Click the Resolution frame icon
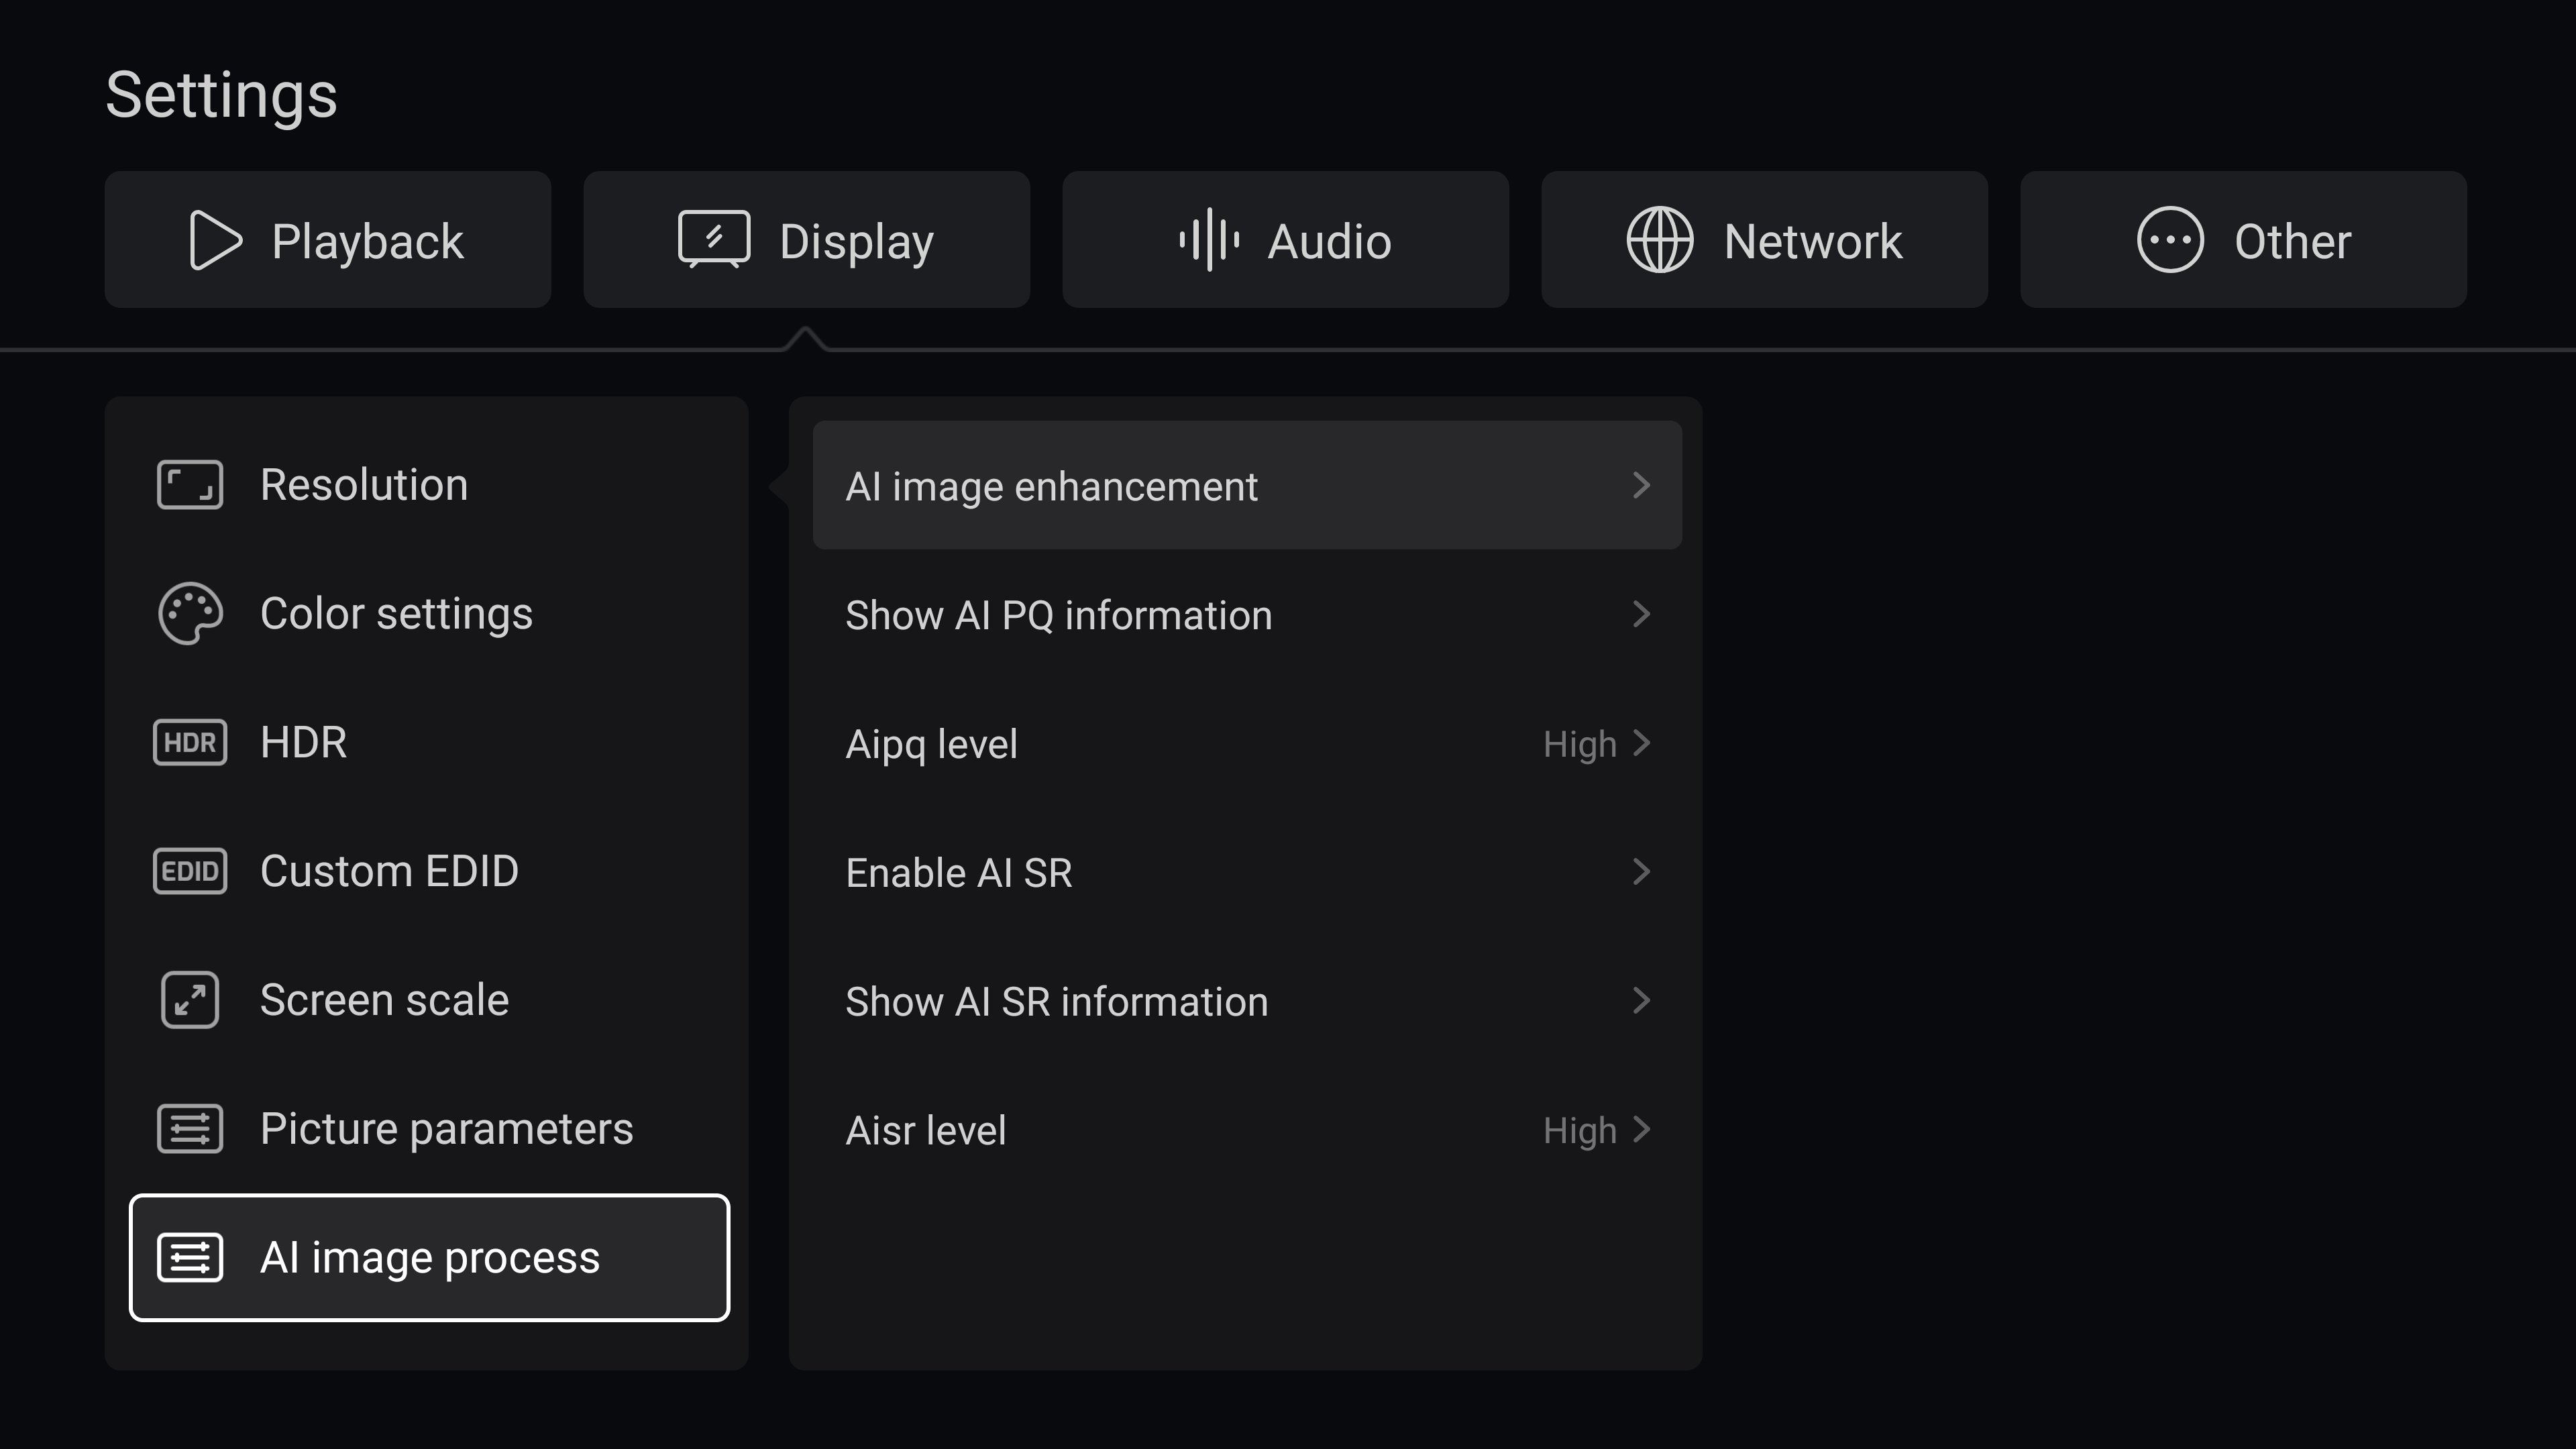The height and width of the screenshot is (1449, 2576). click(x=190, y=485)
